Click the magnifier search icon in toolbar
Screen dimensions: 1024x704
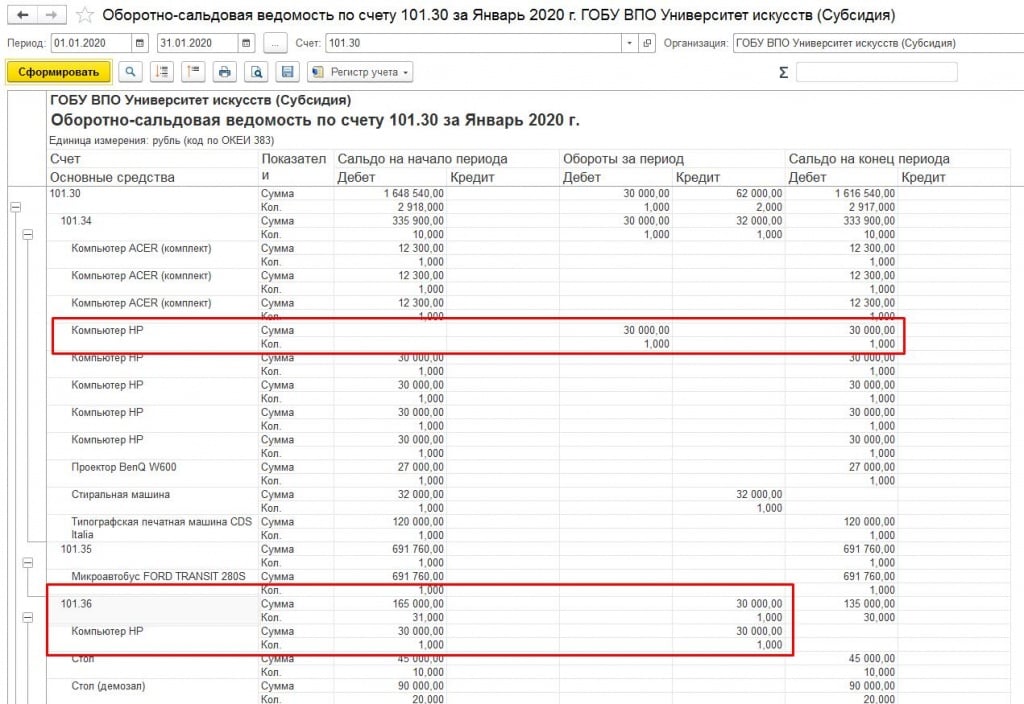[131, 72]
